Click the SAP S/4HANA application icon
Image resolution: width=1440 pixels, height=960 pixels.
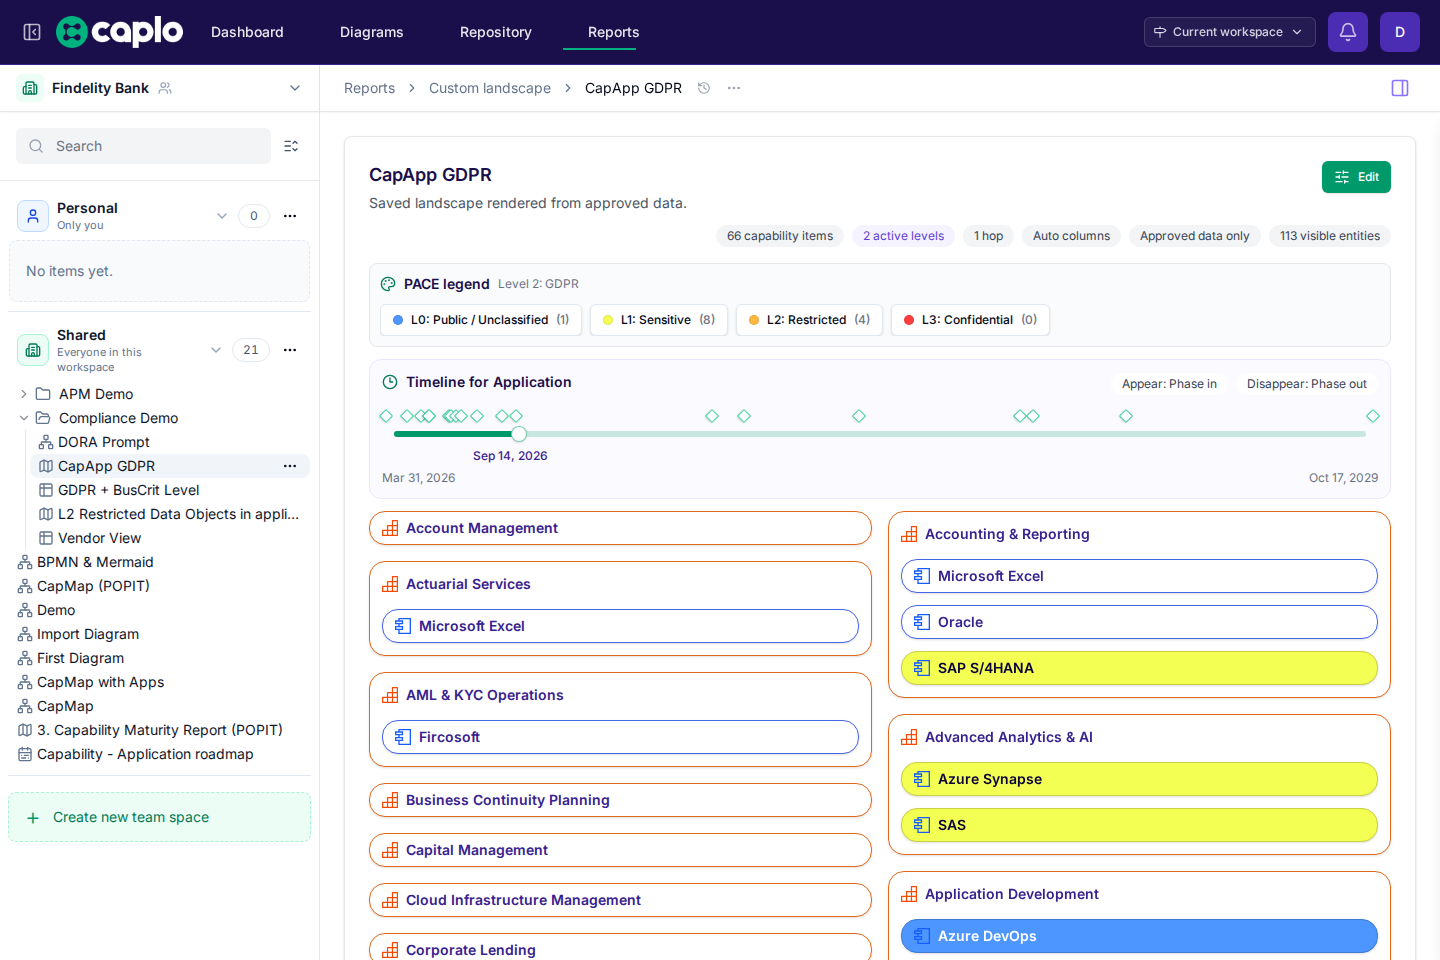[x=922, y=668]
